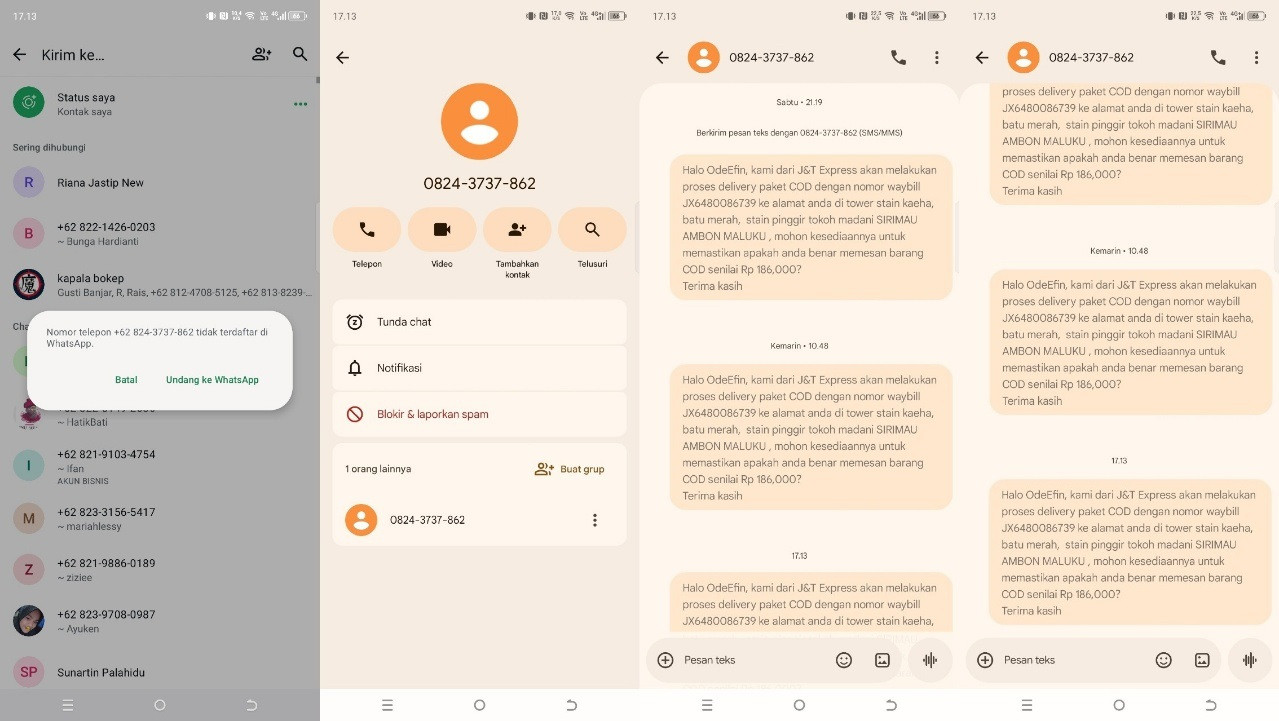Select kapala bokep group
This screenshot has height=721, width=1279.
pos(160,284)
